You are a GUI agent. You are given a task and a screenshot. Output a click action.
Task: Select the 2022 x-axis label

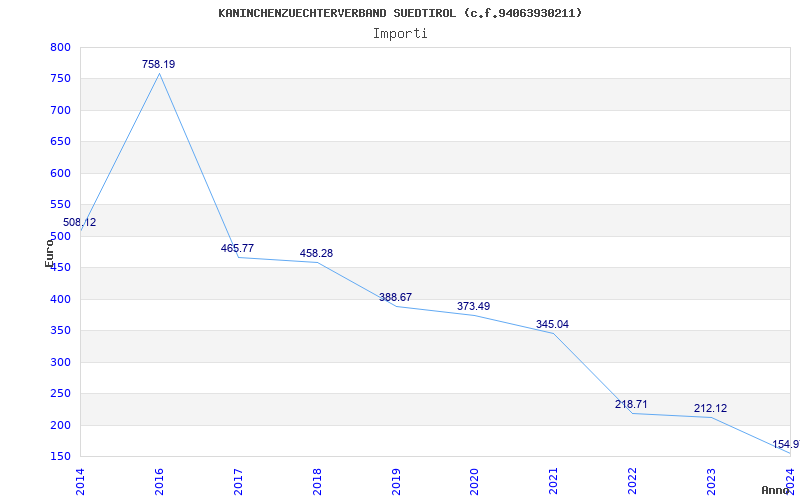point(633,482)
